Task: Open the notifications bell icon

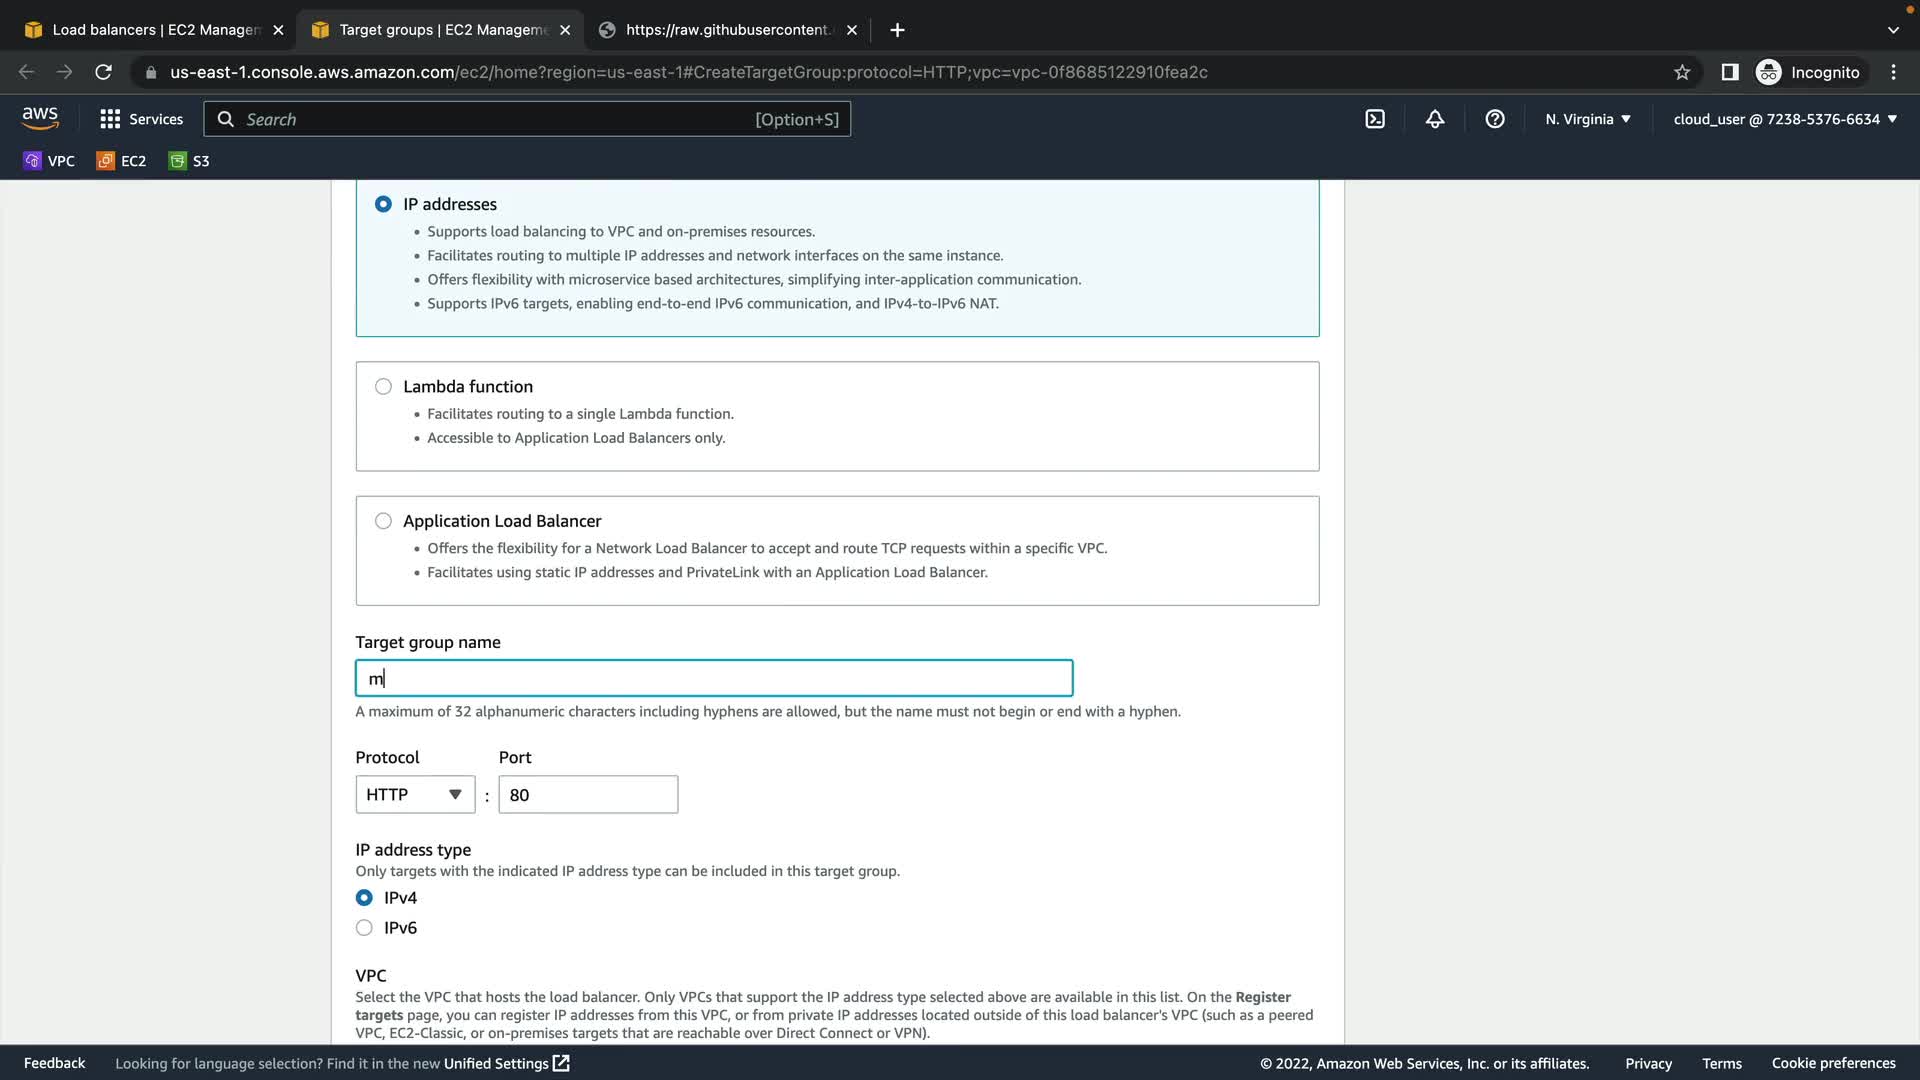Action: 1435,119
